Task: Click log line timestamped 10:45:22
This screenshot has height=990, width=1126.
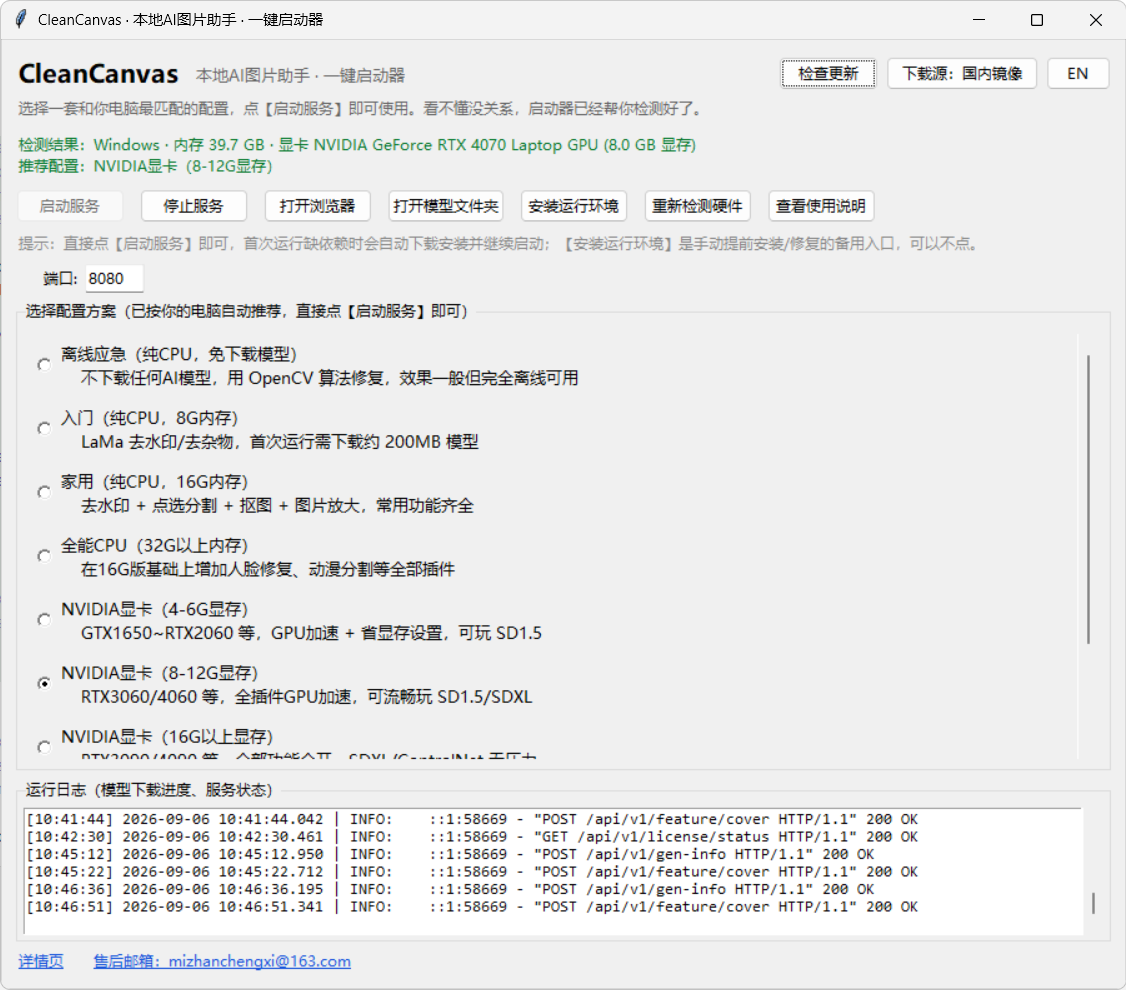Action: 472,872
